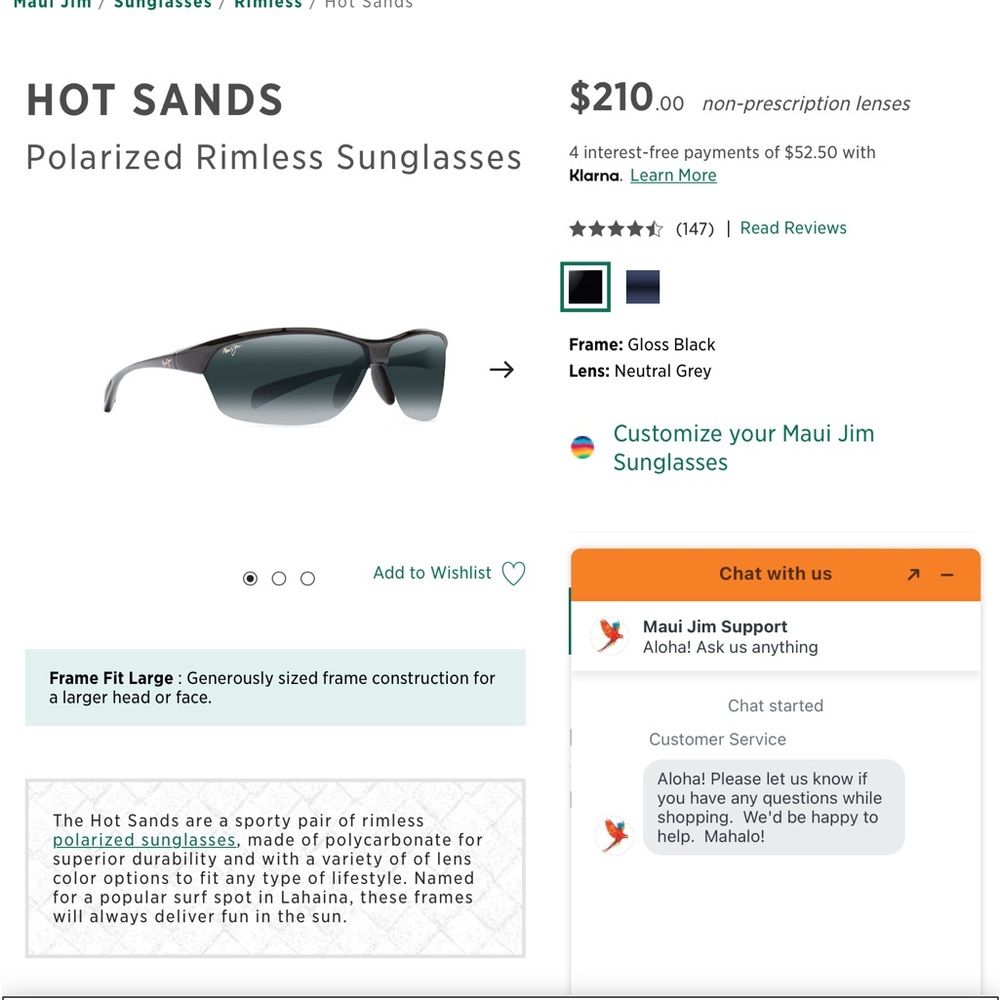Viewport: 1000px width, 1000px height.
Task: Collapse the chat window with the minus icon
Action: point(946,574)
